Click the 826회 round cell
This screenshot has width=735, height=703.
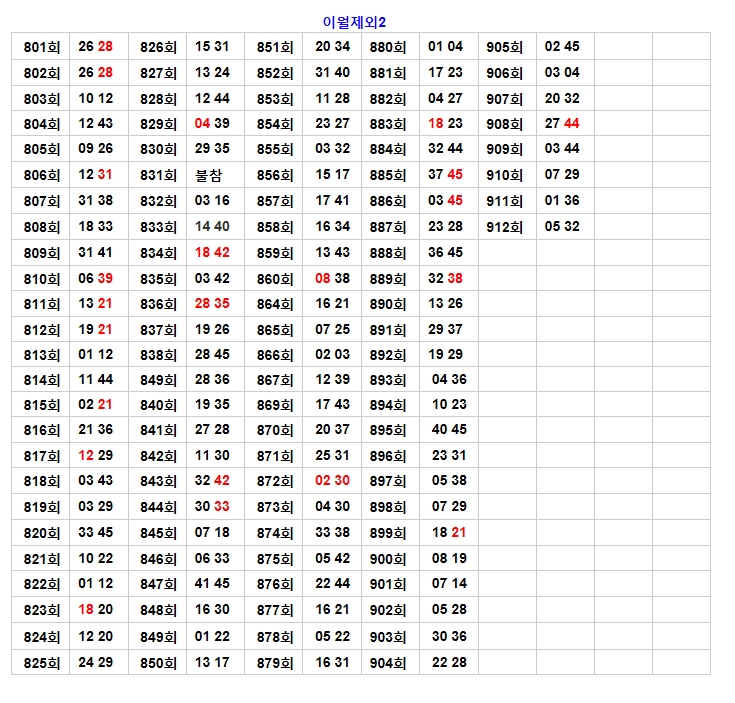158,47
